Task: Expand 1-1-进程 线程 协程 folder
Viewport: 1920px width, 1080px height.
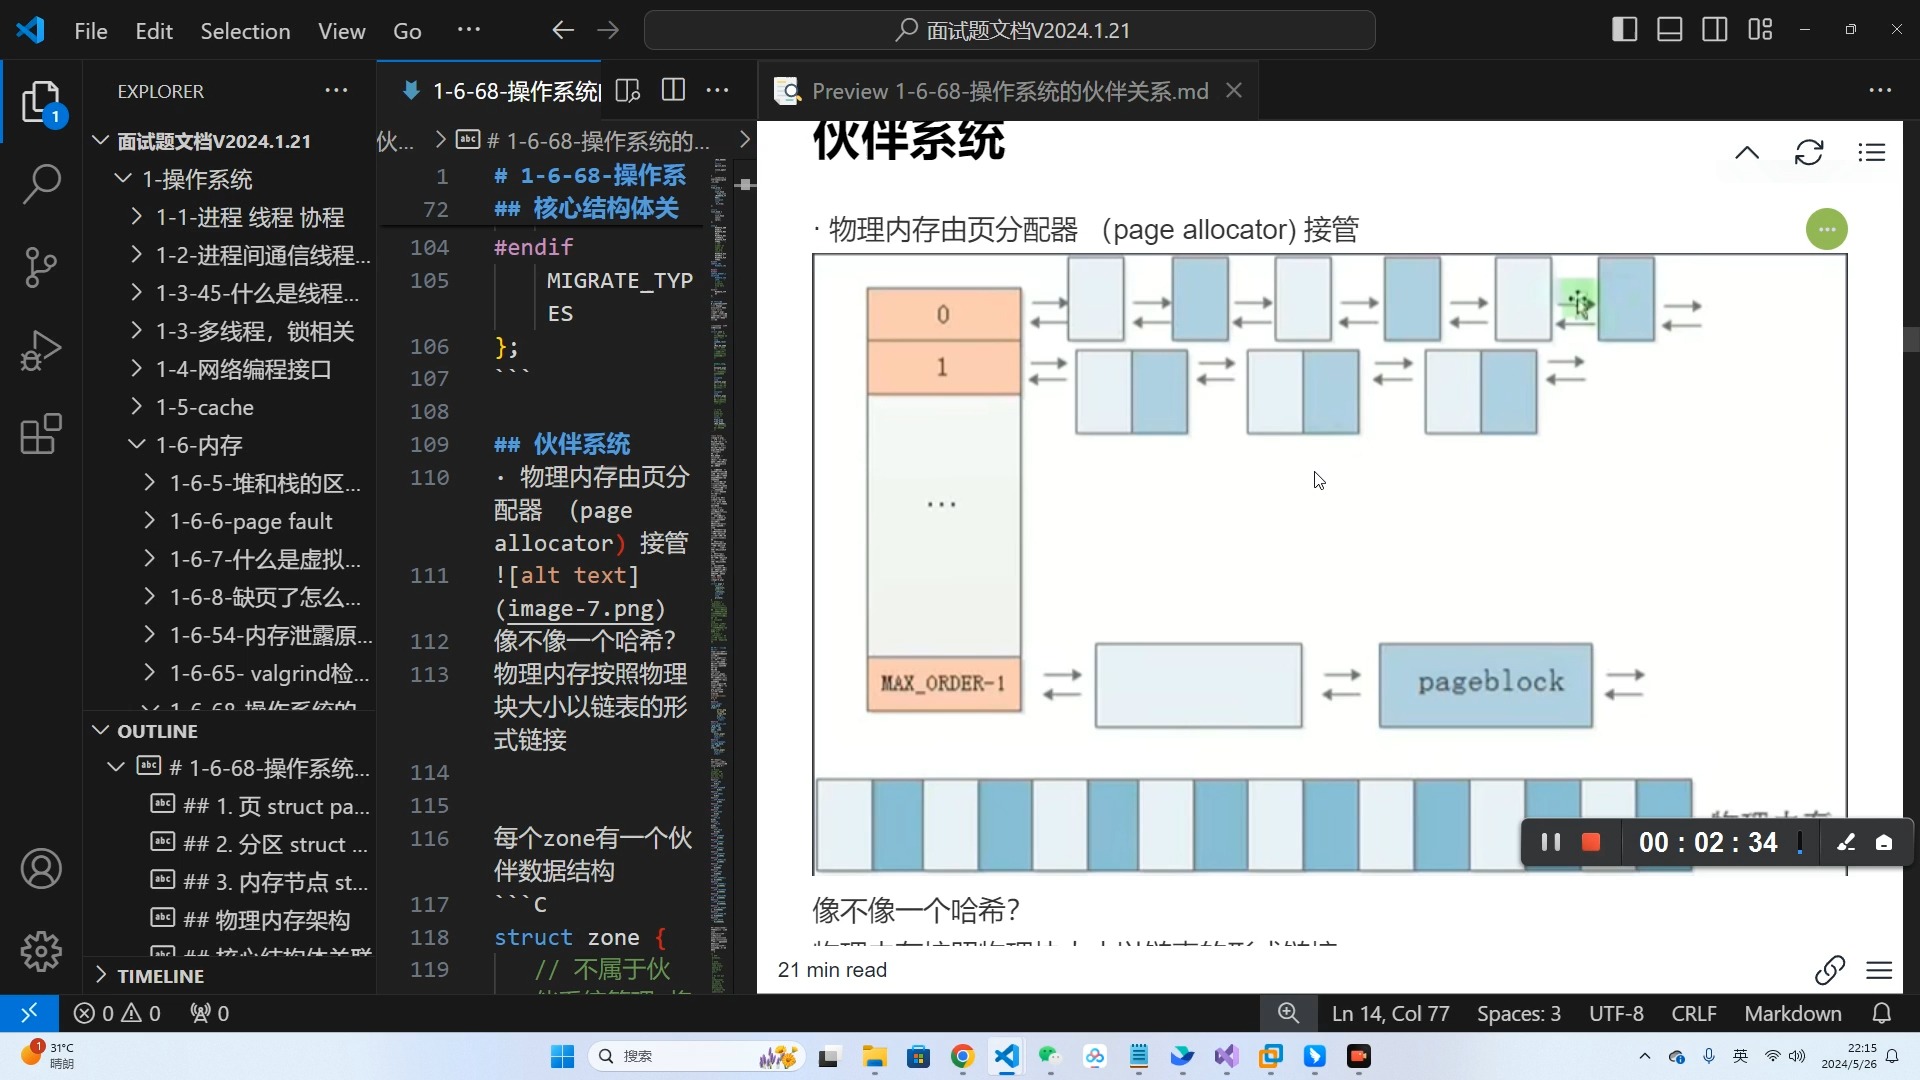Action: (x=230, y=217)
